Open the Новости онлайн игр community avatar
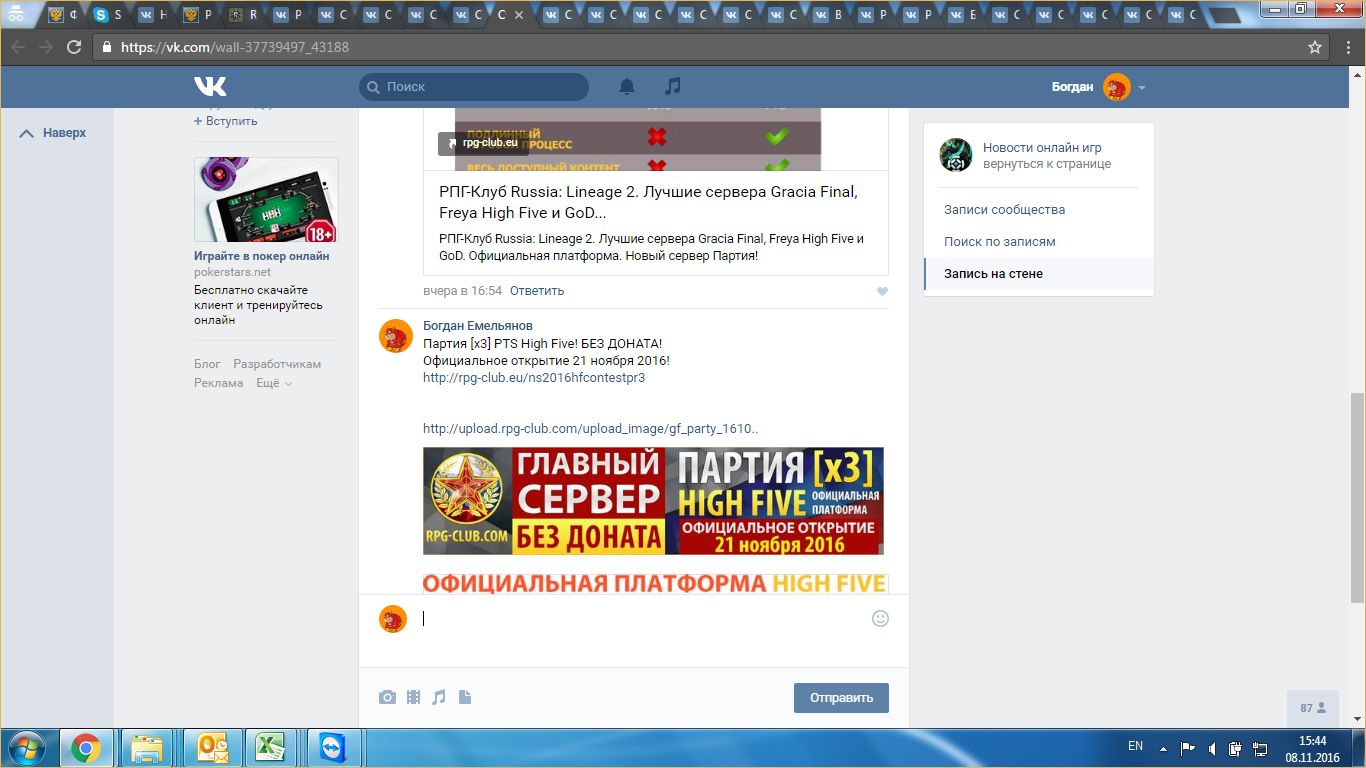 point(956,155)
